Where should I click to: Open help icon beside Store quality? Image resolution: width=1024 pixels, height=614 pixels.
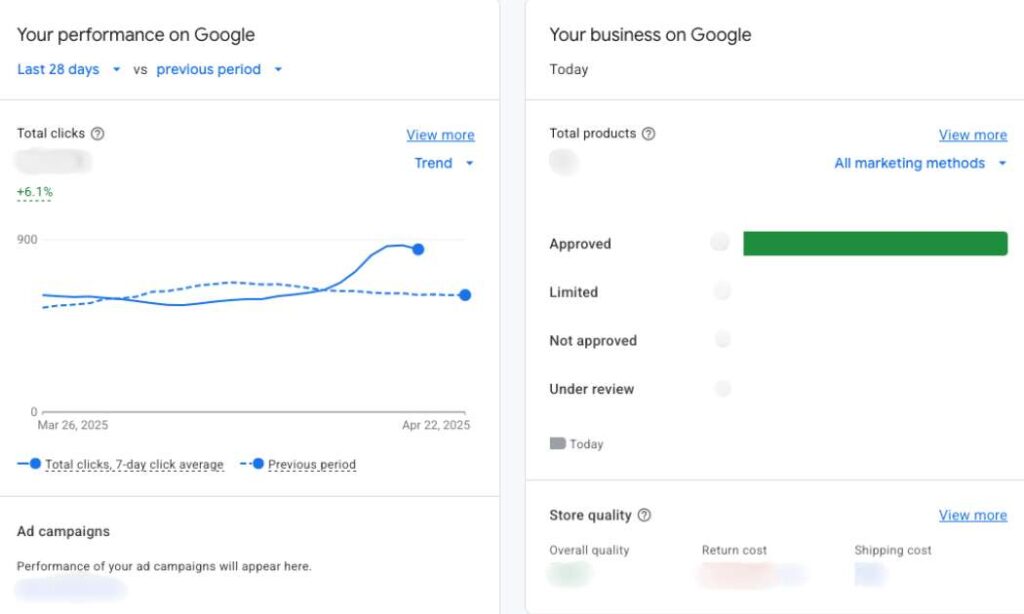click(x=644, y=515)
